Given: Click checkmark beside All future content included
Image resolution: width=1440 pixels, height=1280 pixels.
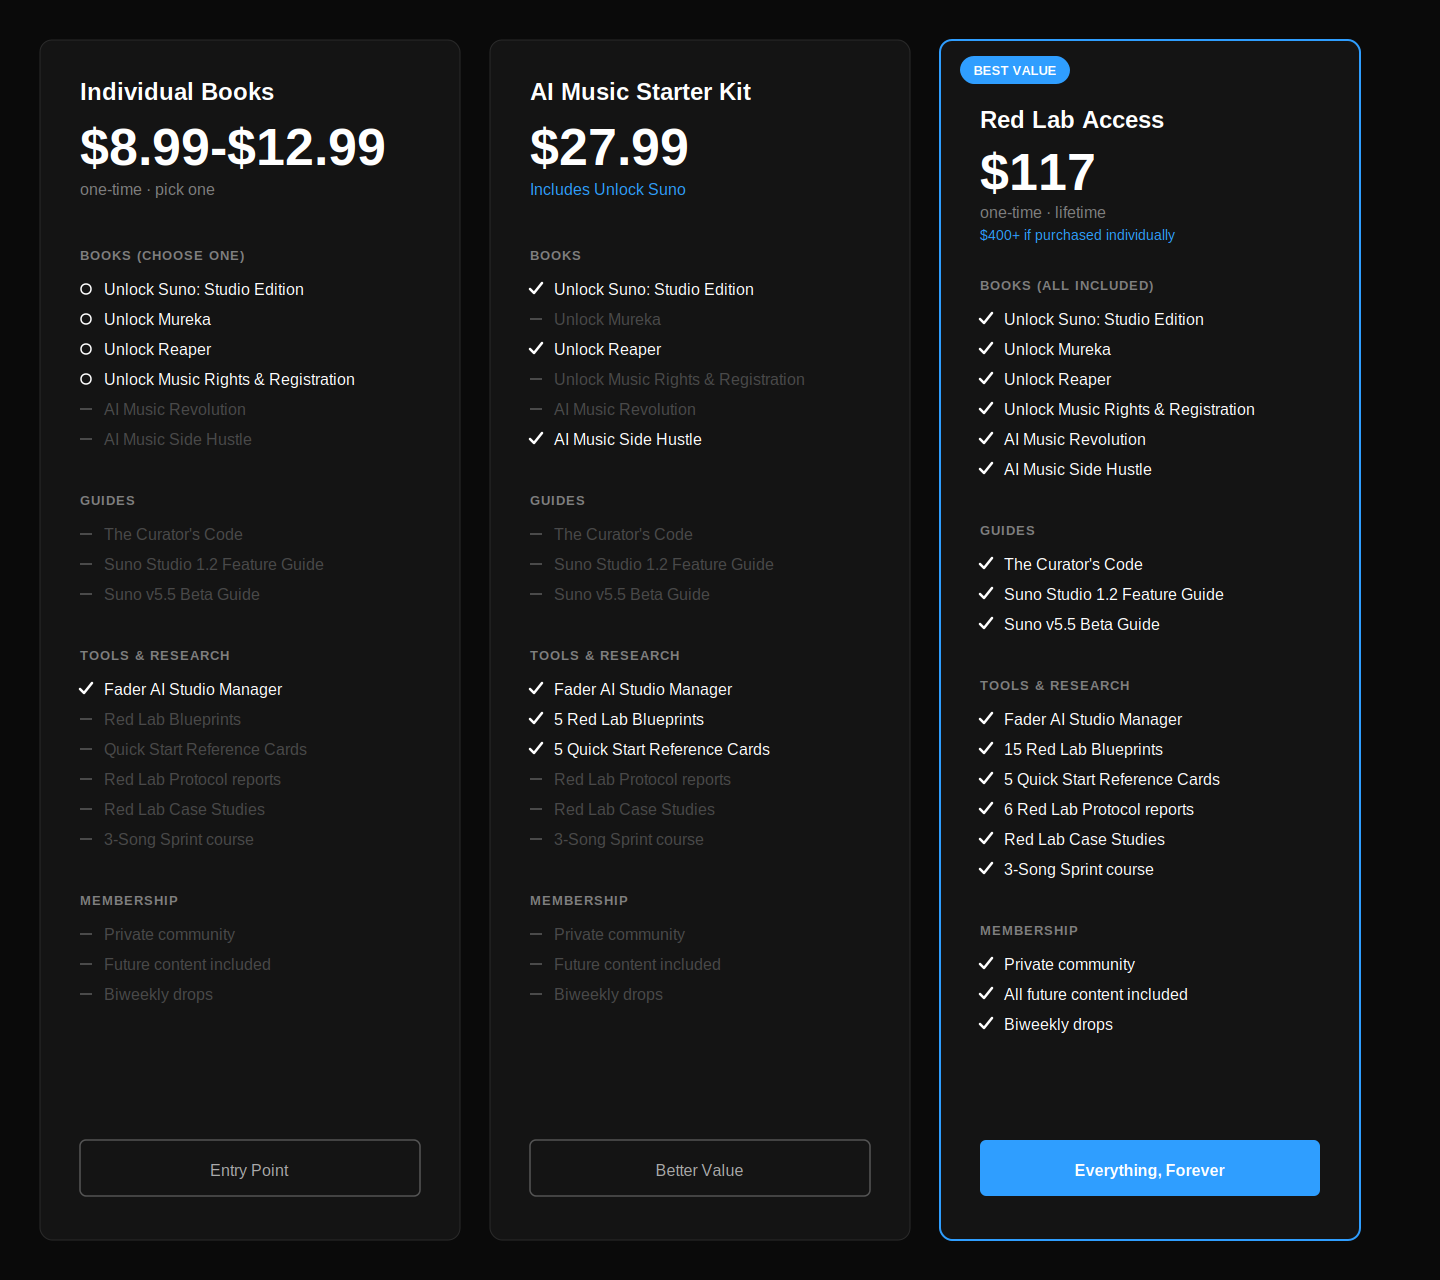Looking at the screenshot, I should click(986, 993).
